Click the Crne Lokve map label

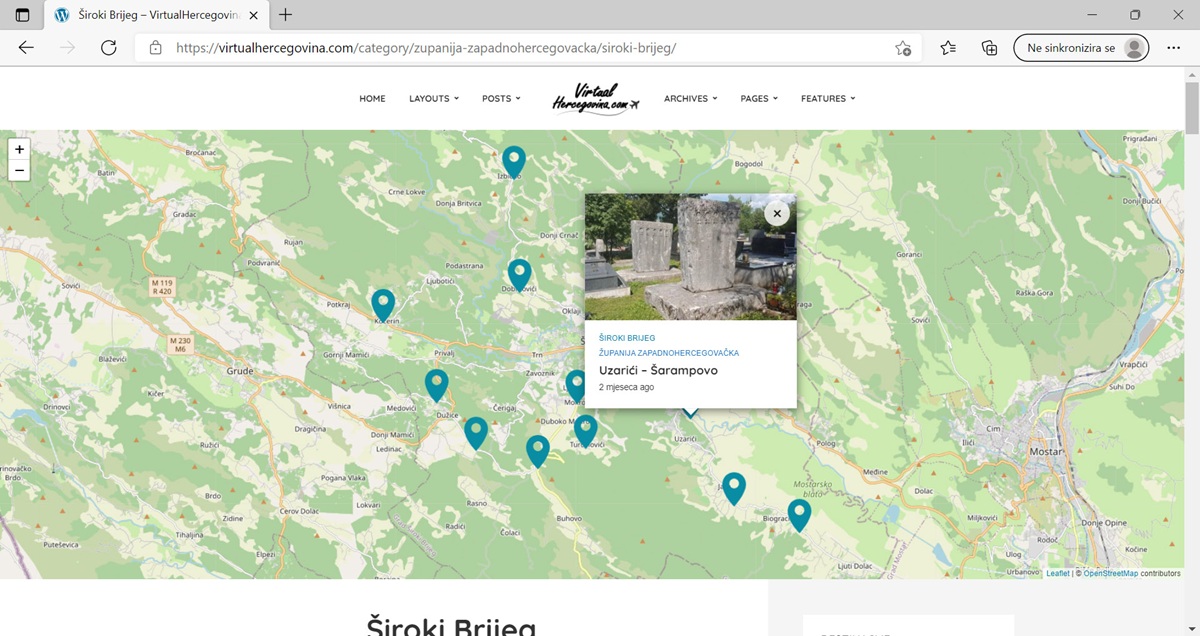pyautogui.click(x=407, y=191)
